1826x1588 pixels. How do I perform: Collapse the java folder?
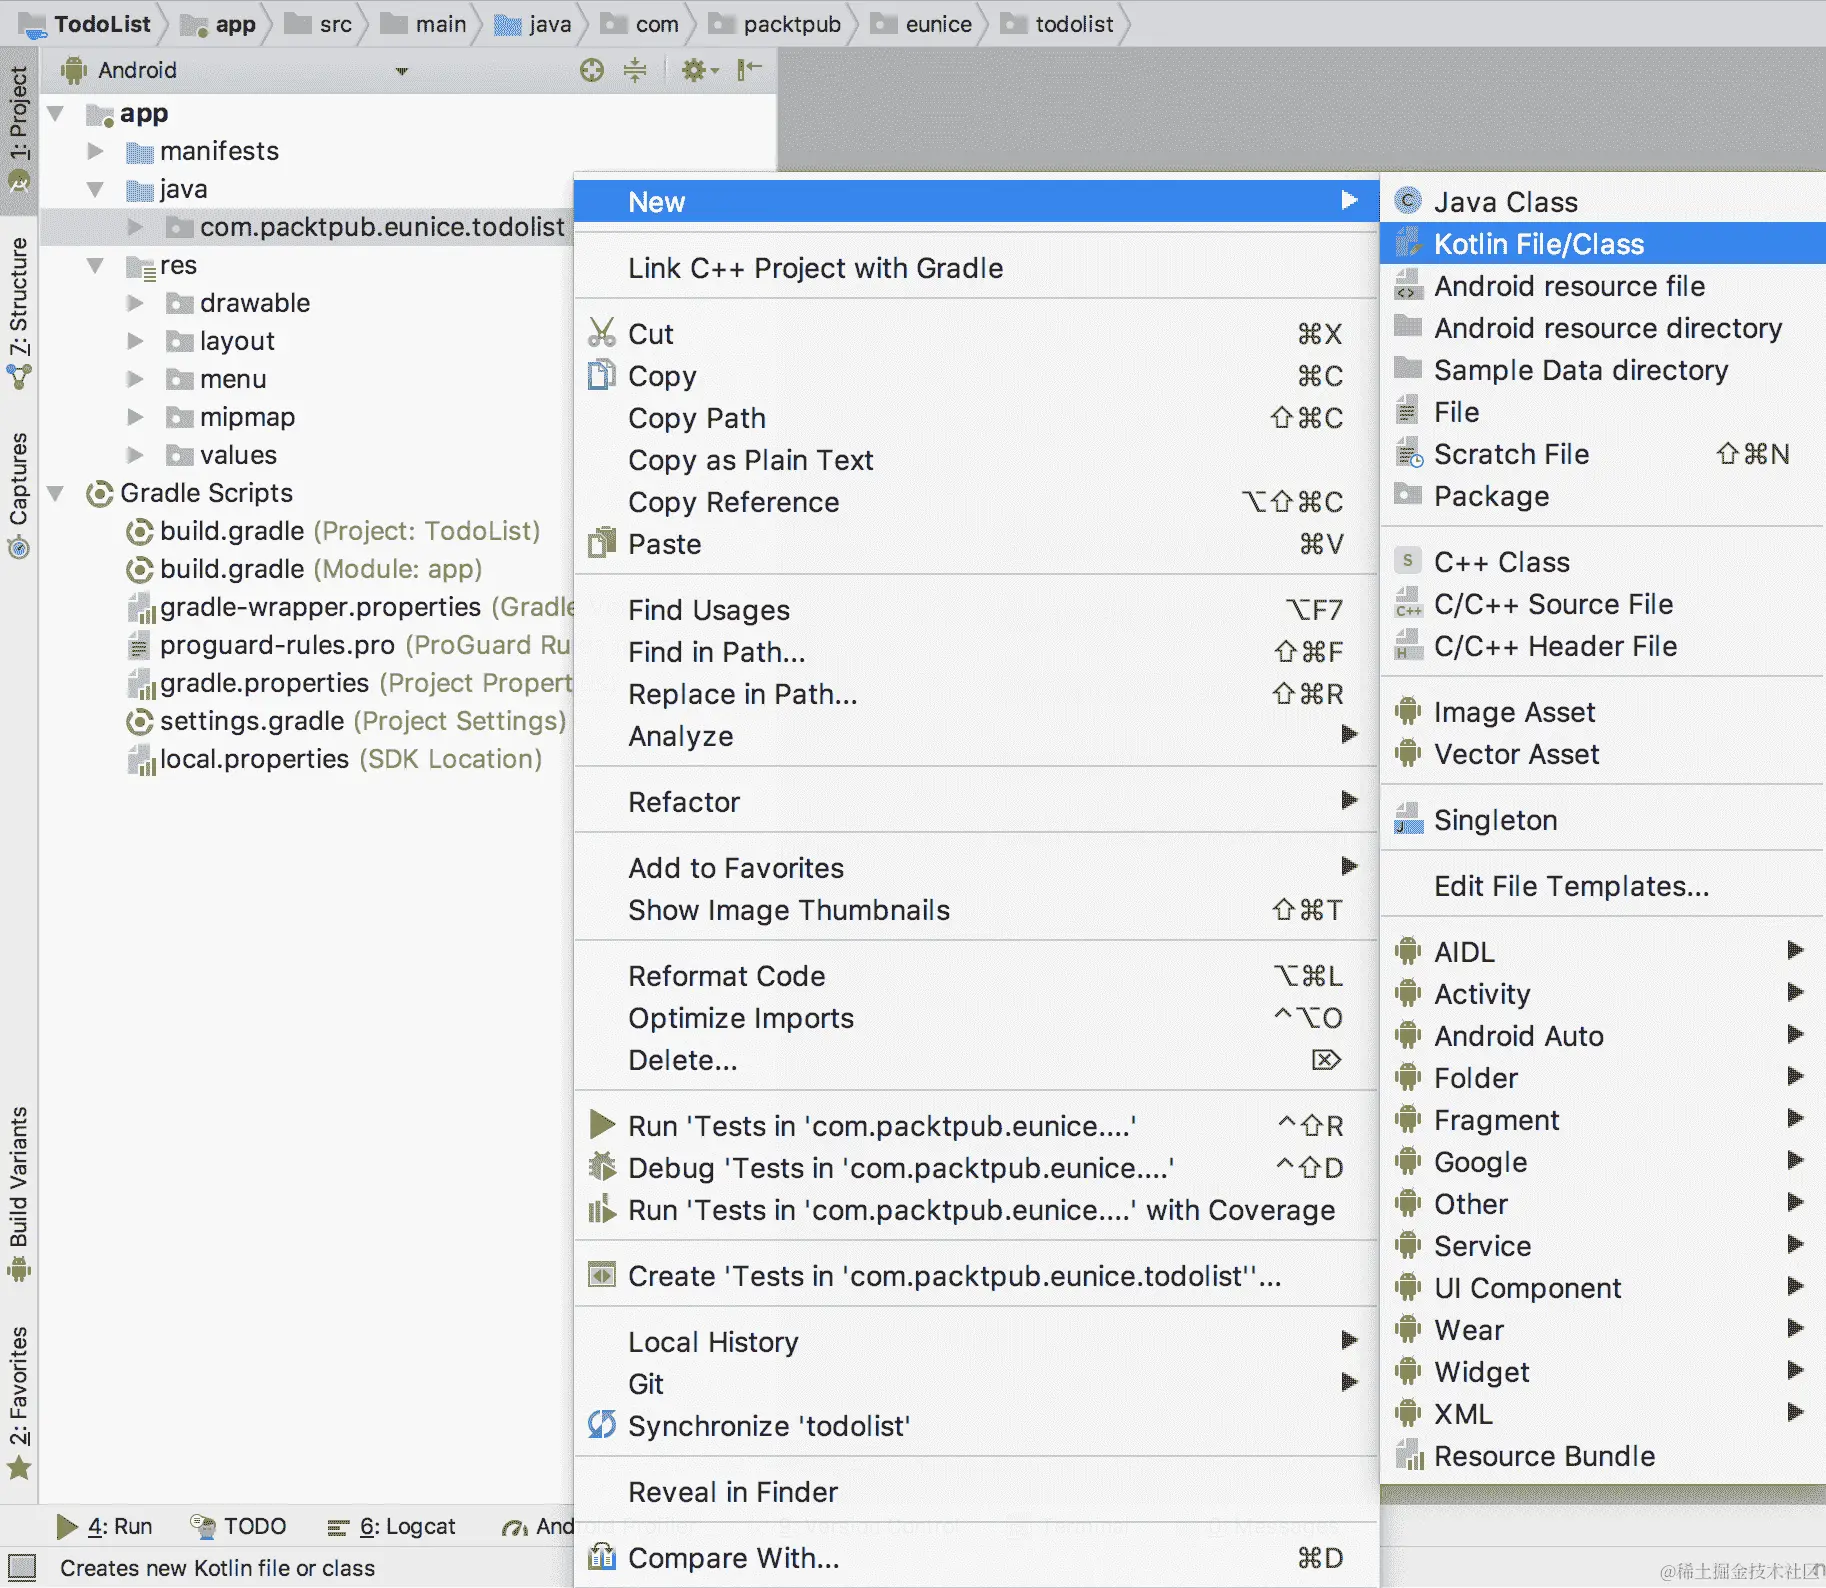click(96, 189)
